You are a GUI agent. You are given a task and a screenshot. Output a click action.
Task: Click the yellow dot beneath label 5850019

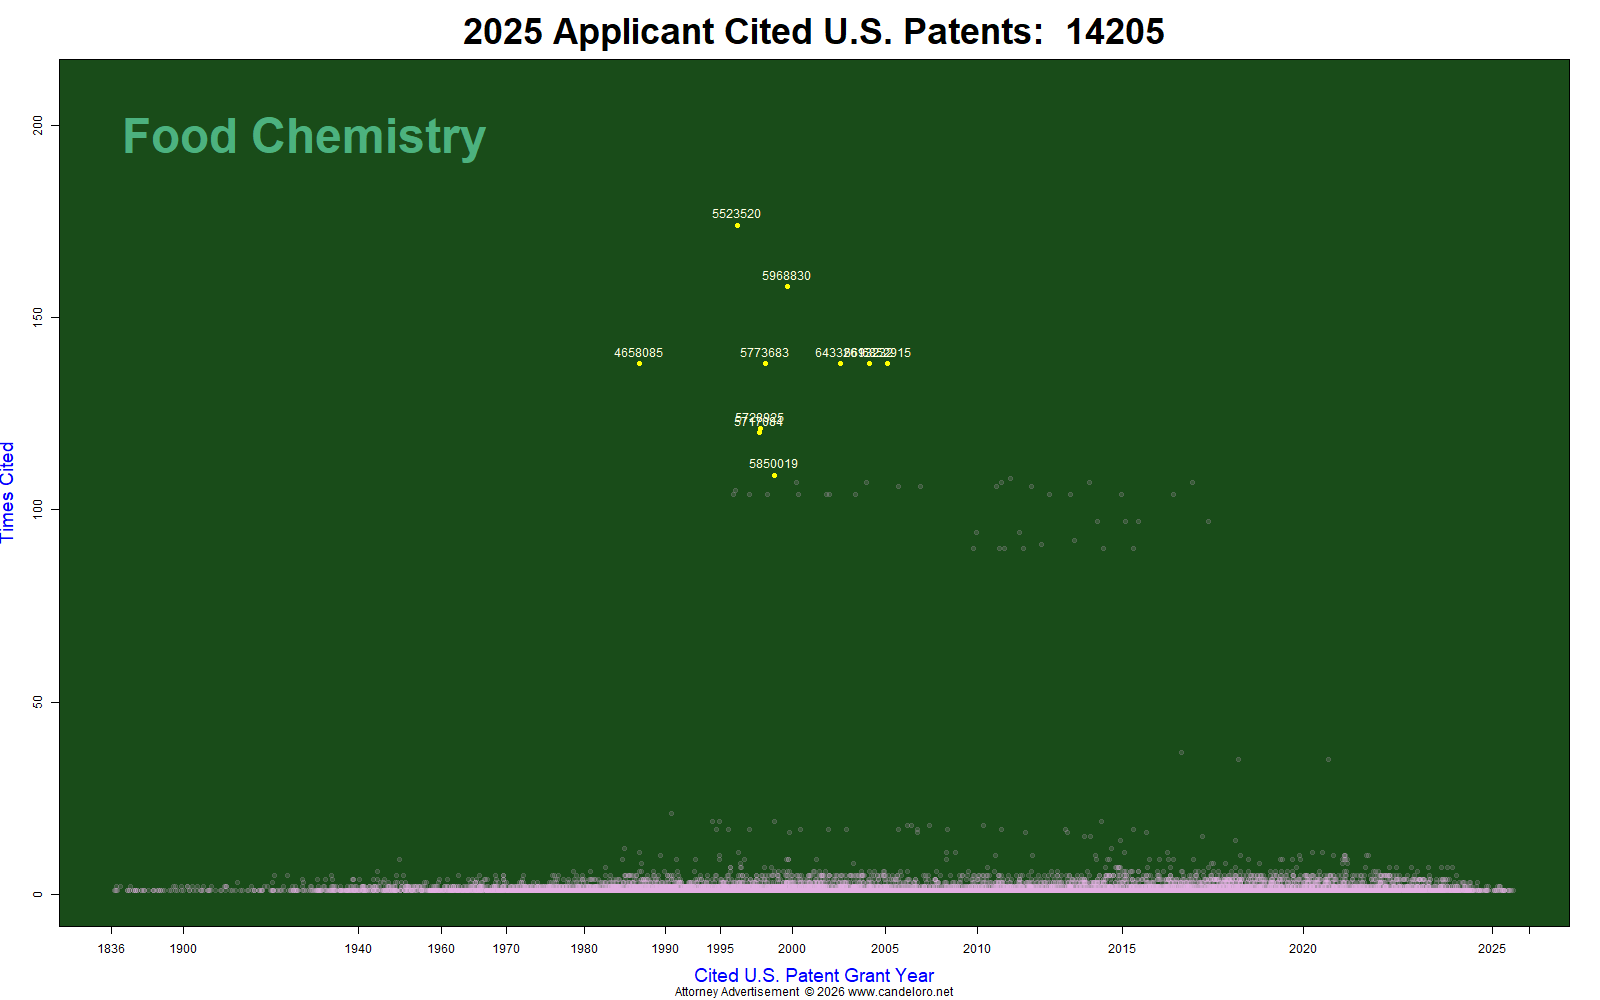[x=774, y=475]
